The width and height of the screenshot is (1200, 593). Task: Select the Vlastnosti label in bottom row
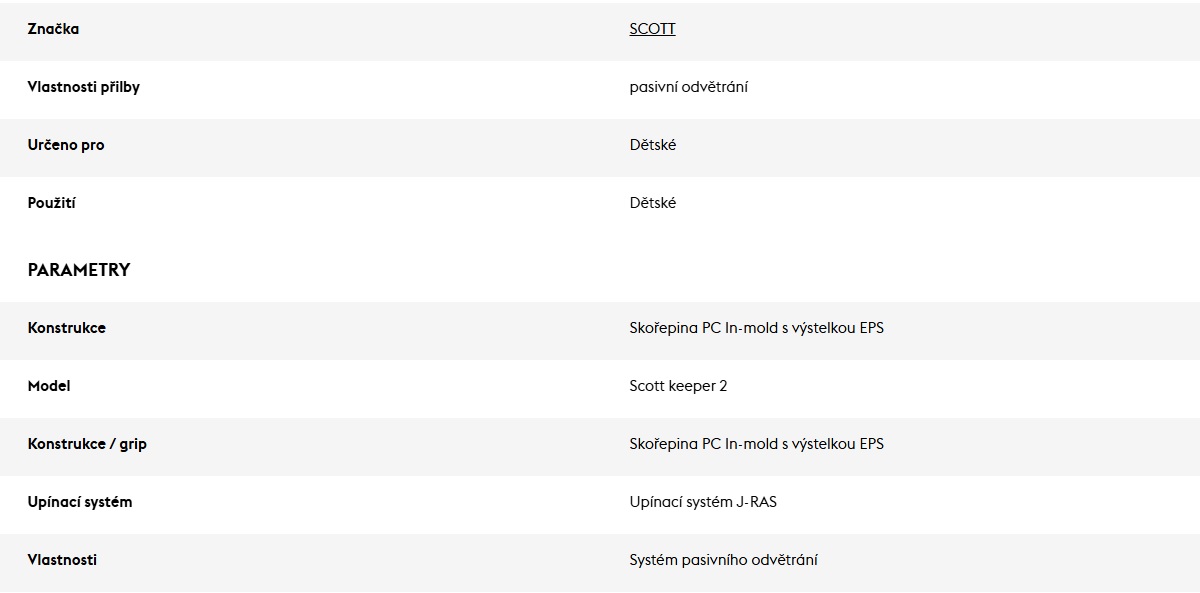62,560
